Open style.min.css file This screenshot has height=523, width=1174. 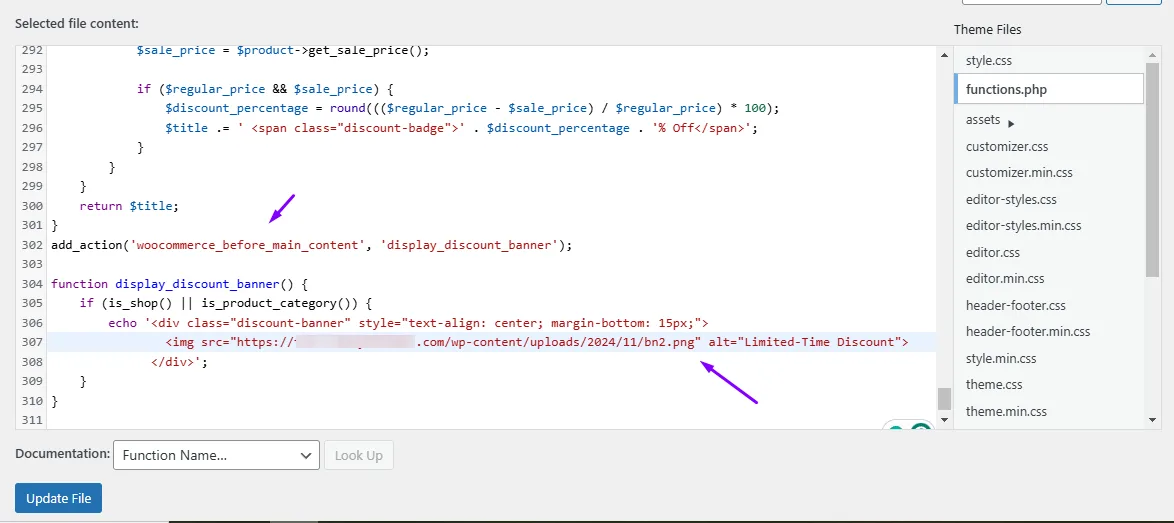[x=1001, y=358]
